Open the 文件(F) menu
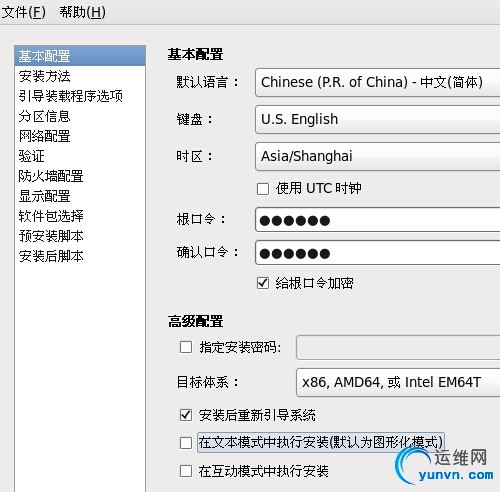The width and height of the screenshot is (500, 492). point(23,12)
